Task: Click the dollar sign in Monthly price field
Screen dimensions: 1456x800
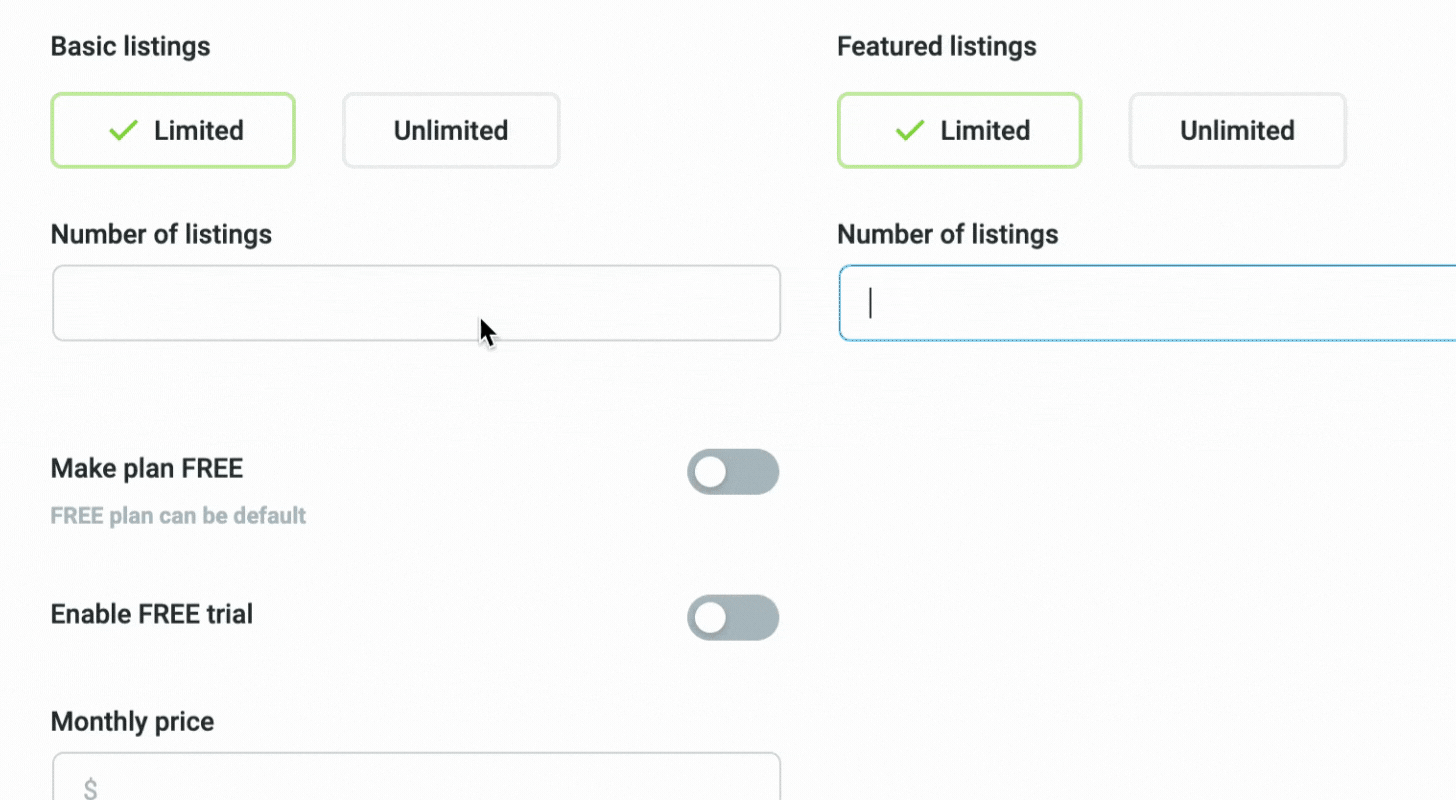Action: point(90,789)
